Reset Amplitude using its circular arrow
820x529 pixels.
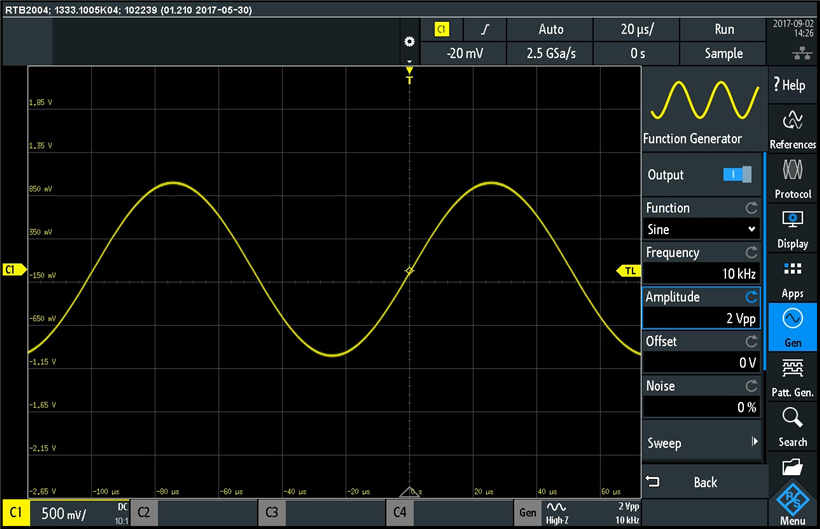click(x=751, y=297)
